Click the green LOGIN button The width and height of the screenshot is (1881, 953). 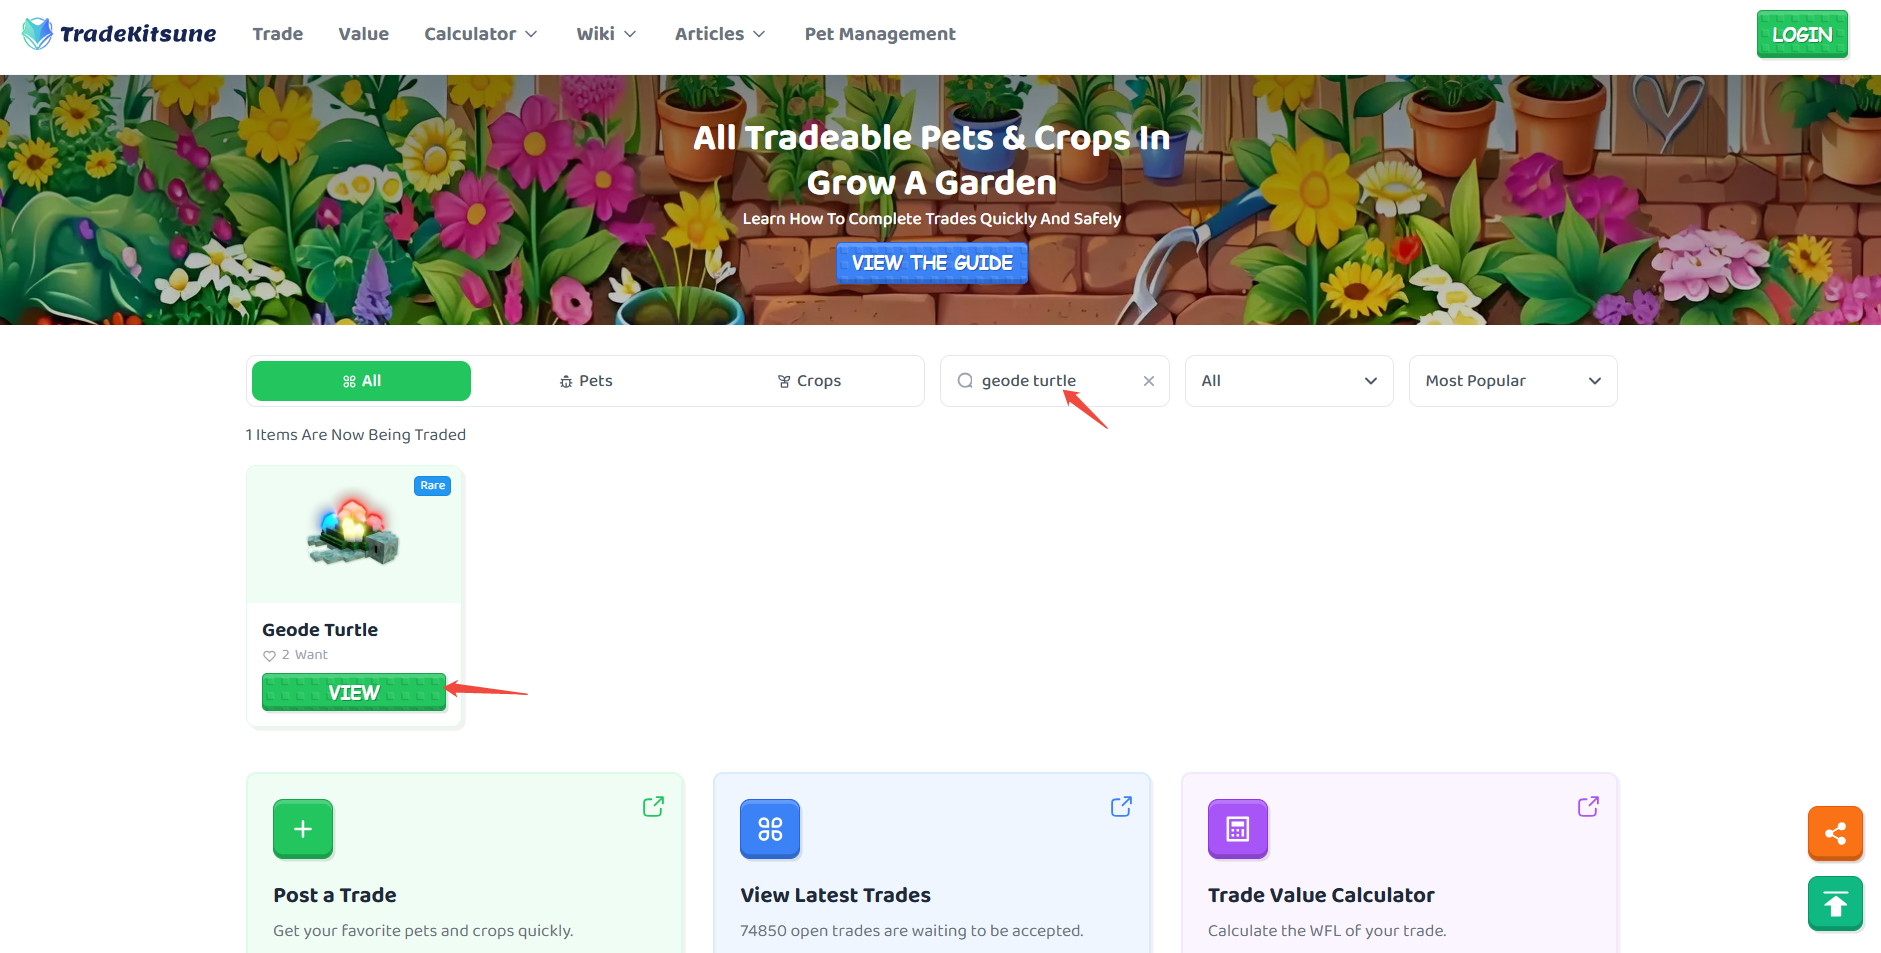point(1802,34)
